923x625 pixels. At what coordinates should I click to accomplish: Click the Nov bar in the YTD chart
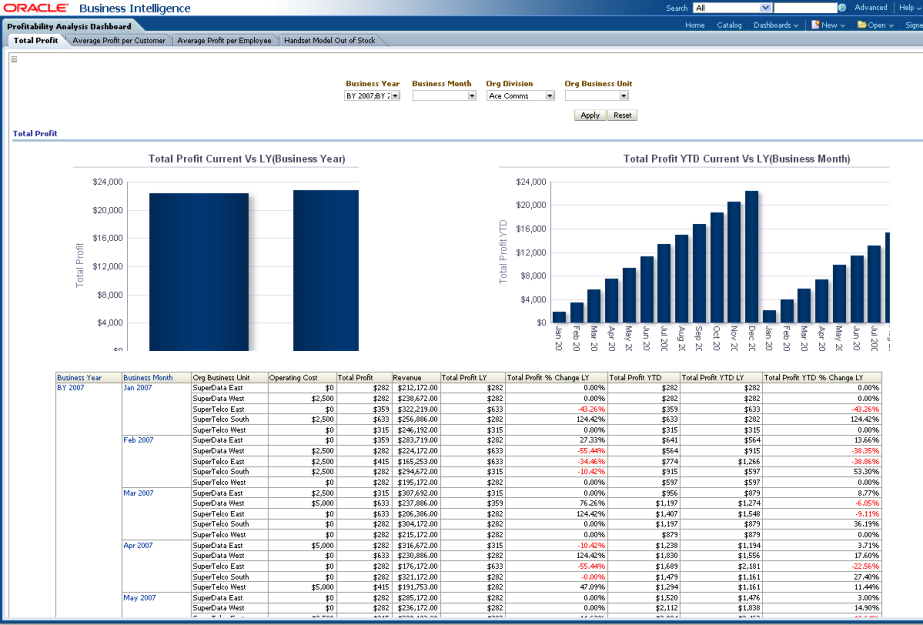pos(734,262)
